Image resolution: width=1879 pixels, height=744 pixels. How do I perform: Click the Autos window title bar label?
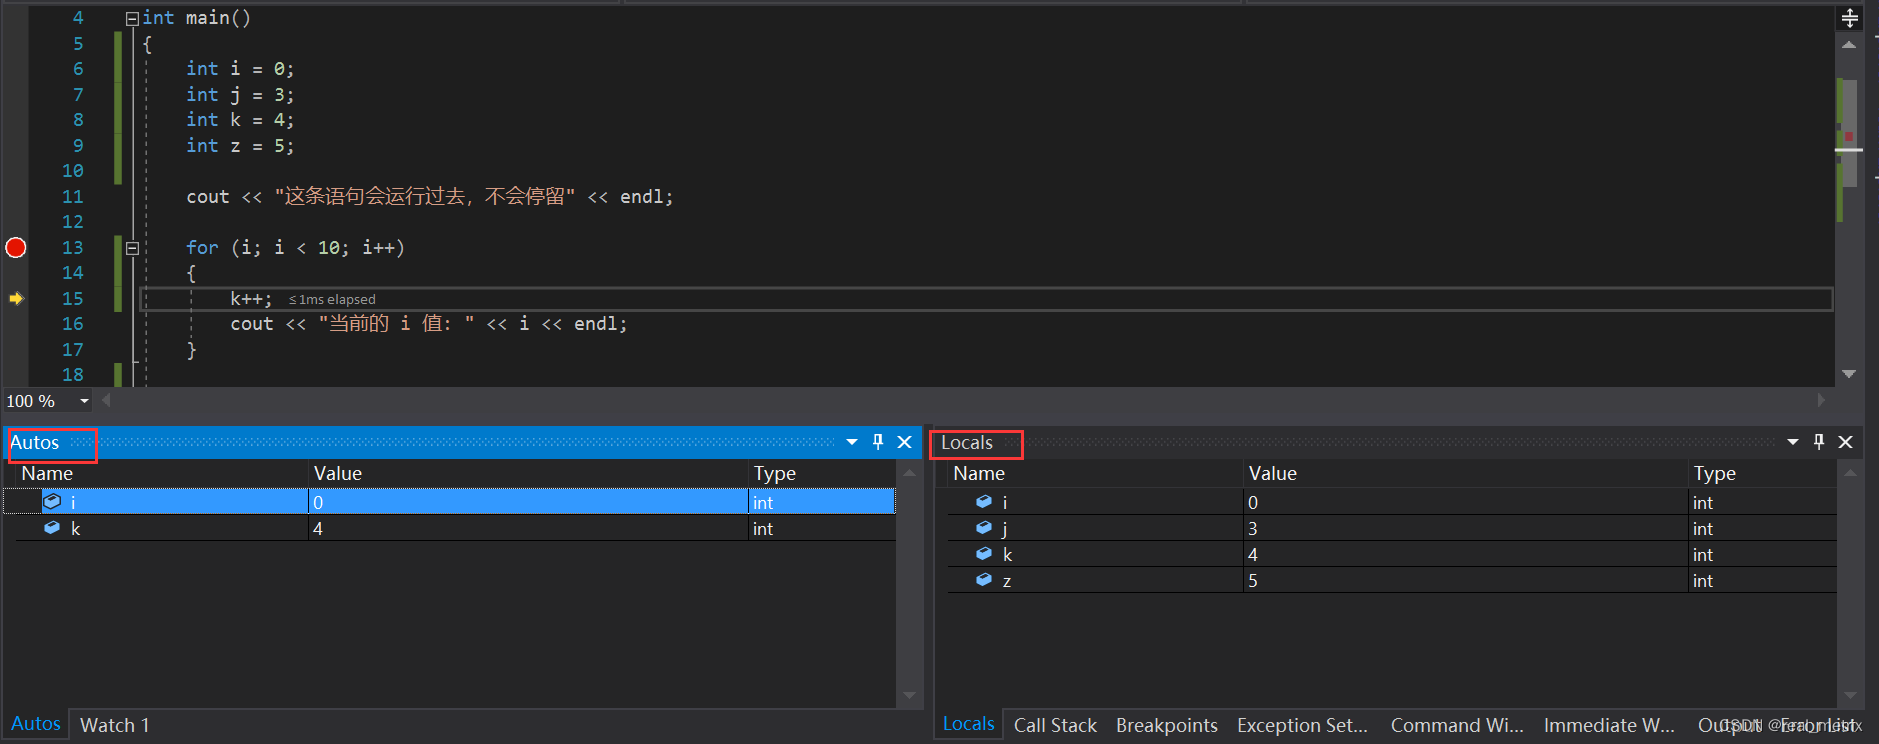pyautogui.click(x=35, y=442)
